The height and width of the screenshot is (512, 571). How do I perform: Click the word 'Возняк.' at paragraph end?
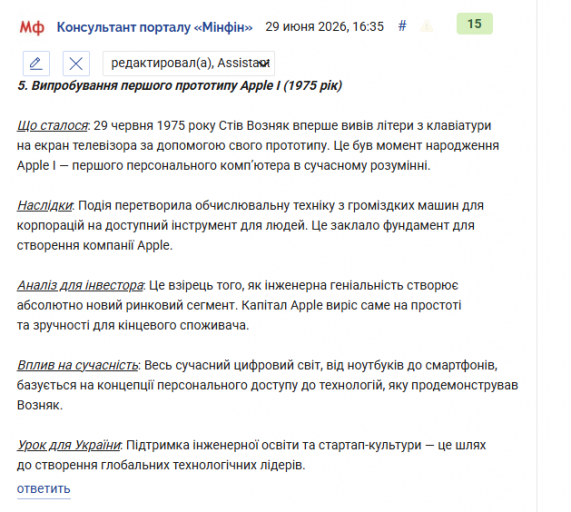click(x=40, y=405)
